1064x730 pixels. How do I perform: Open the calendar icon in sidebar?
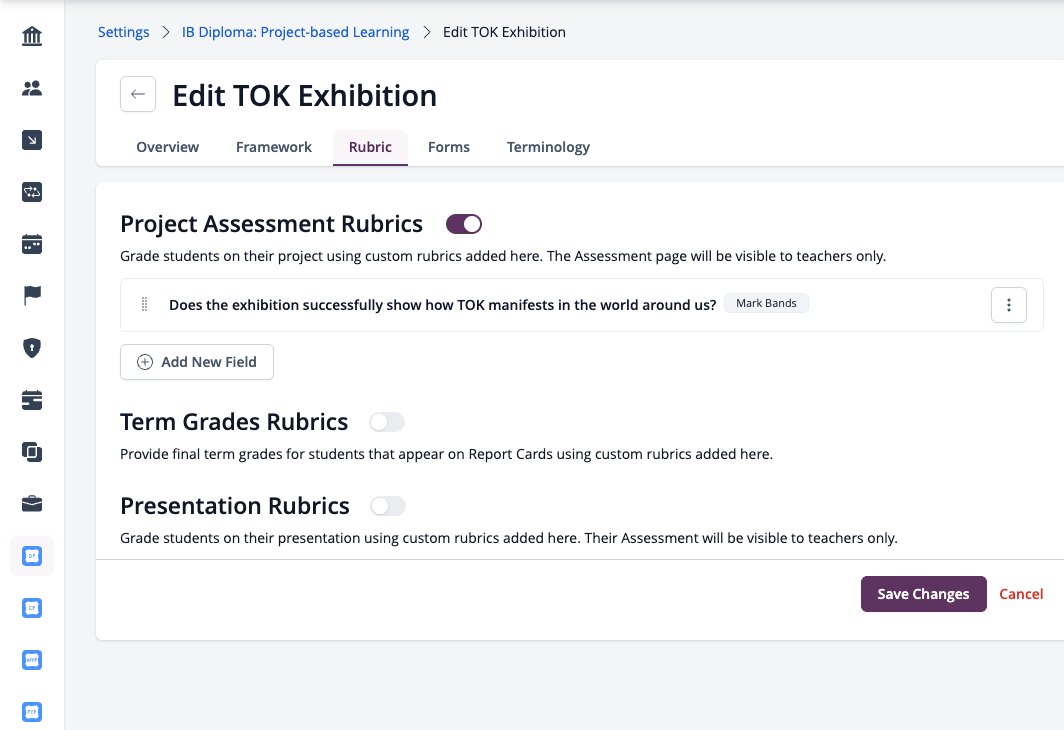click(x=32, y=244)
